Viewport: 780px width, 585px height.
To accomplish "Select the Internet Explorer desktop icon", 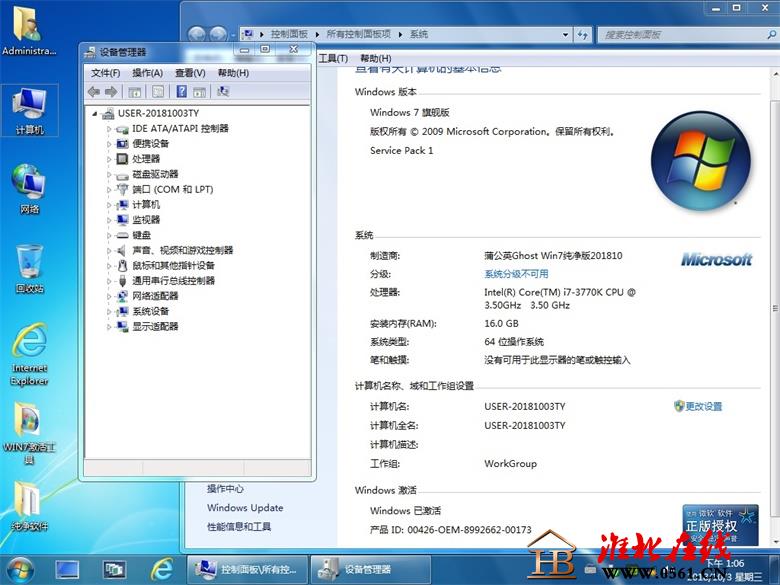I will coord(29,354).
